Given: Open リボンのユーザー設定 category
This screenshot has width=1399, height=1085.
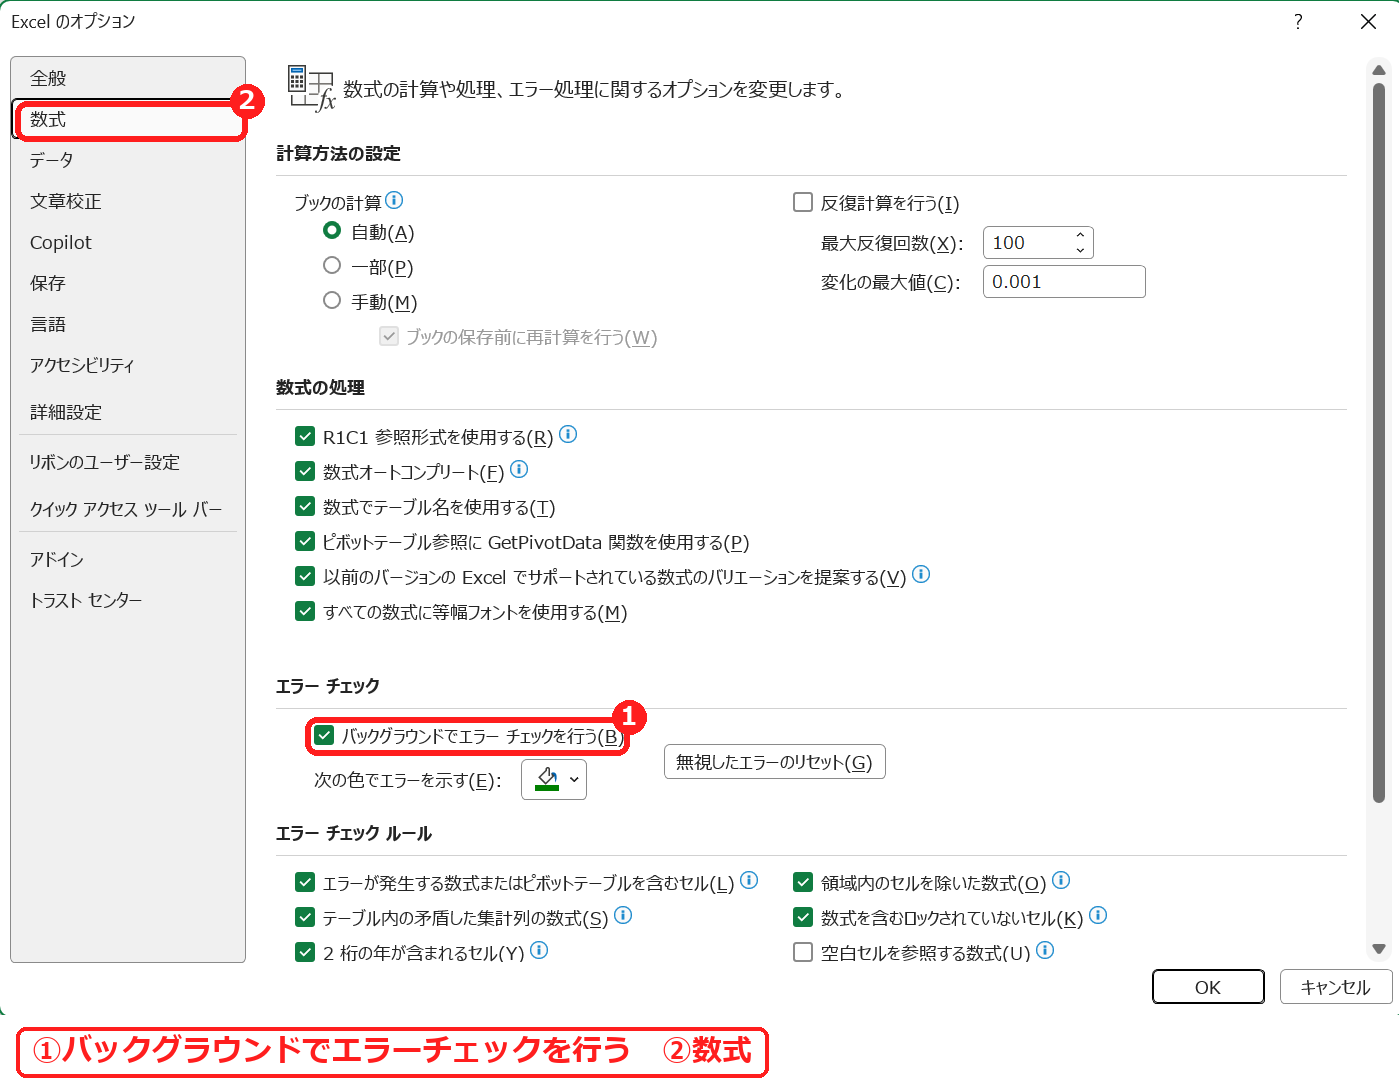Looking at the screenshot, I should 128,462.
